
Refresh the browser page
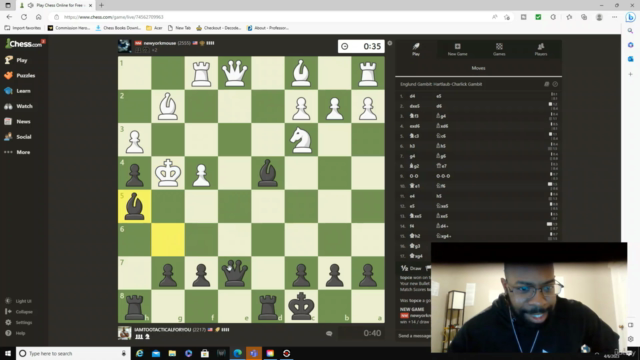coord(24,17)
